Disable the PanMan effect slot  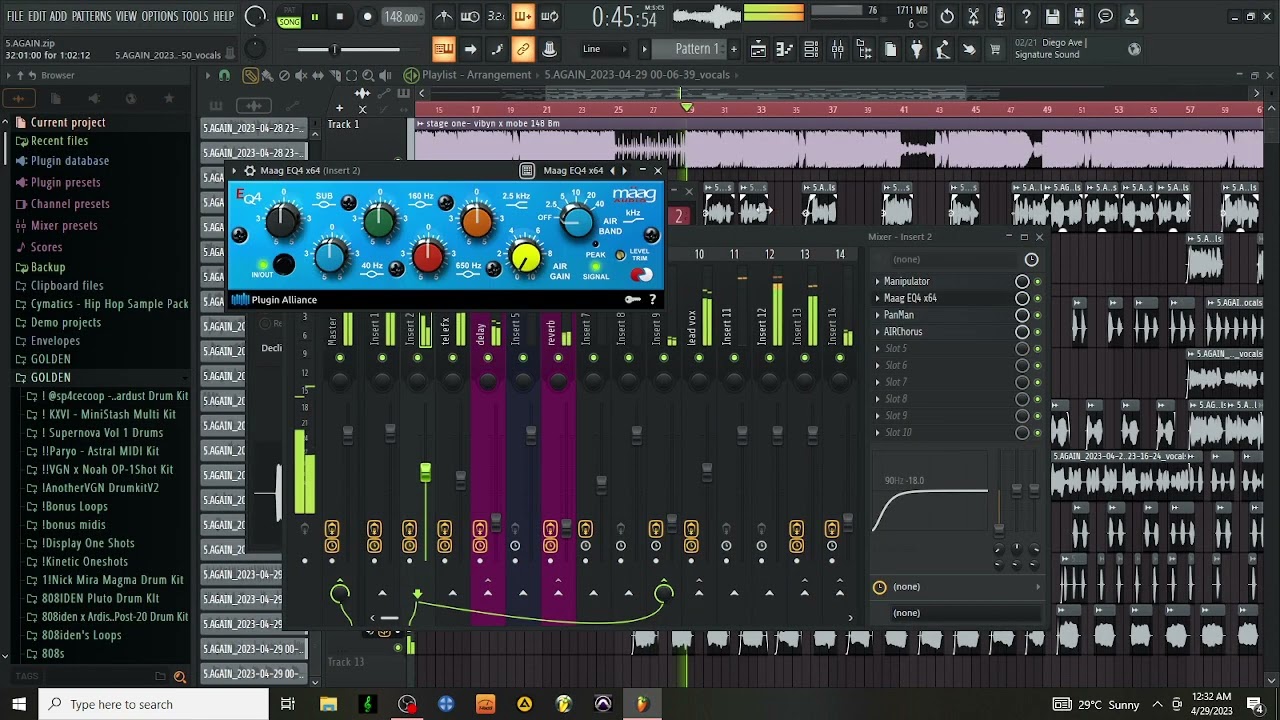coord(1037,315)
